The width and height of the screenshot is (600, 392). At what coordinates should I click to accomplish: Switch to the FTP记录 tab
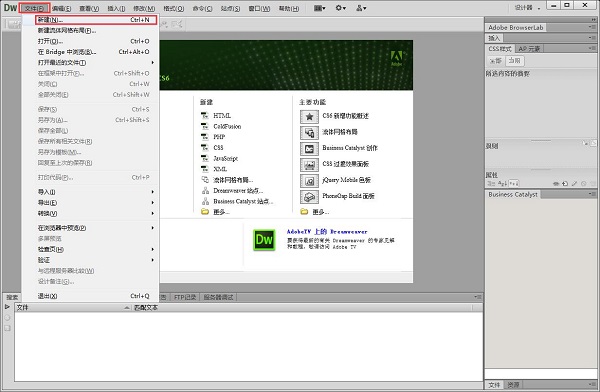185,297
